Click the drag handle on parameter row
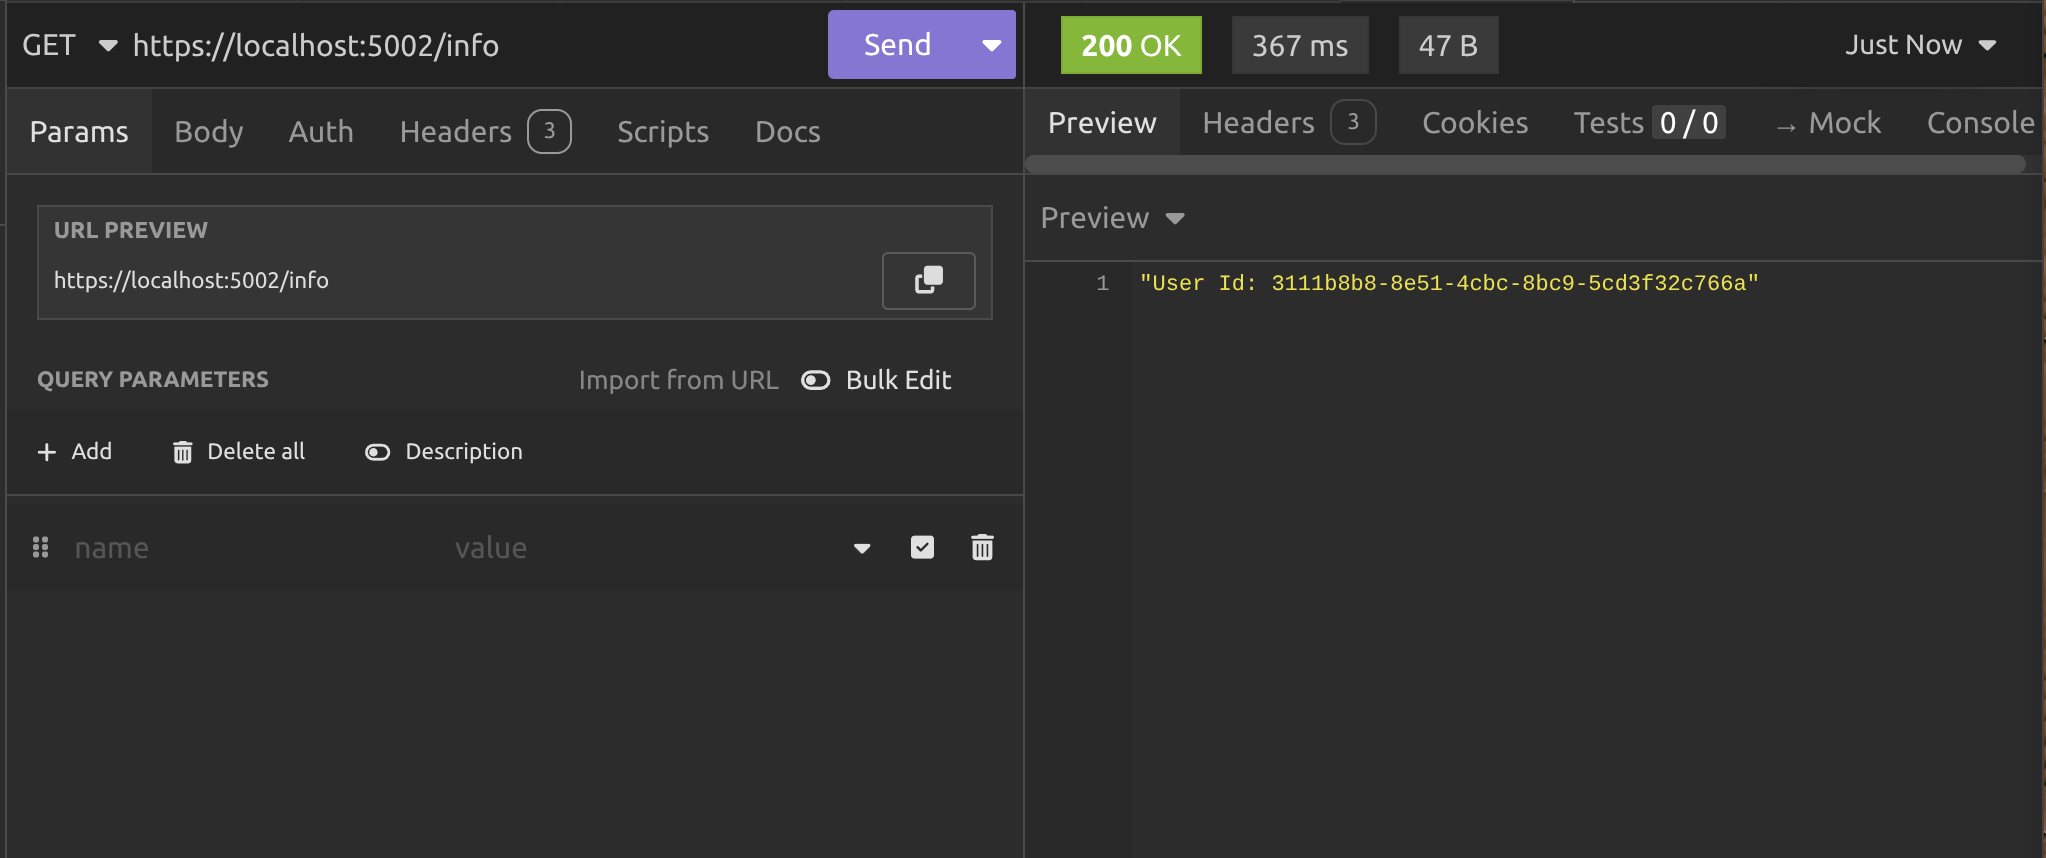 pos(41,547)
